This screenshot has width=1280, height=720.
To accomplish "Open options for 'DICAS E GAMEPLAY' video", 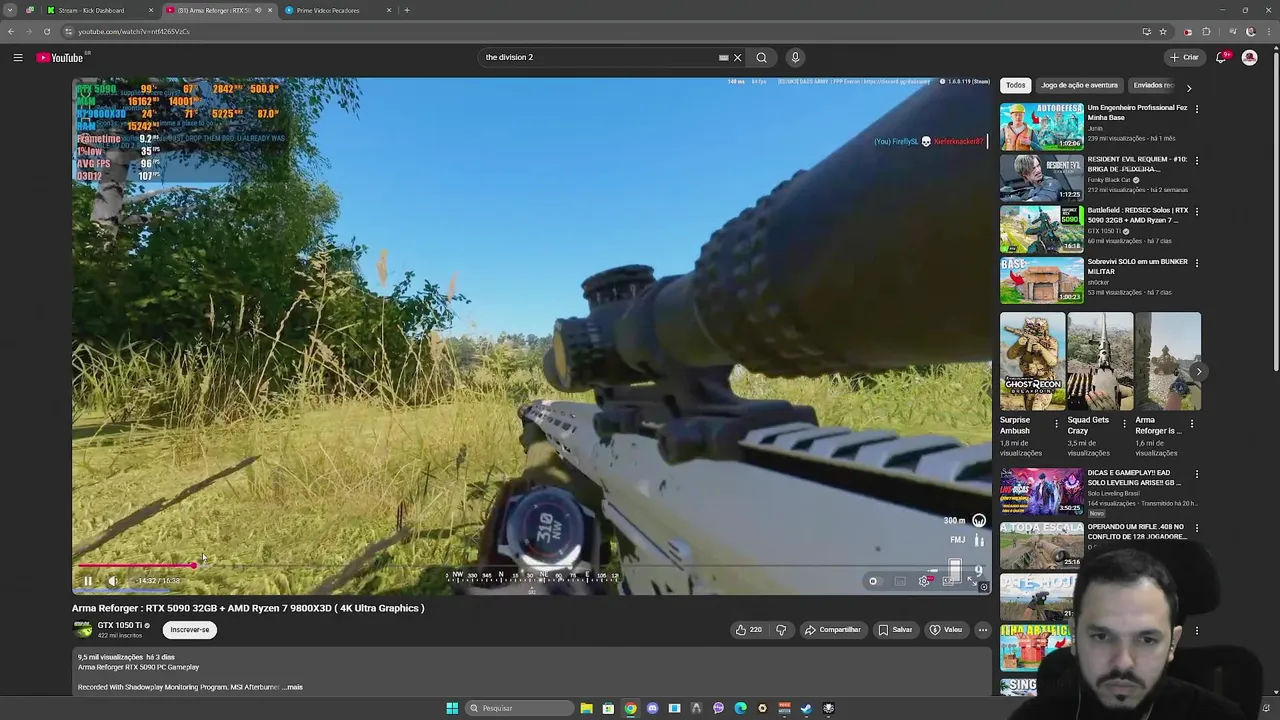I will (1197, 474).
